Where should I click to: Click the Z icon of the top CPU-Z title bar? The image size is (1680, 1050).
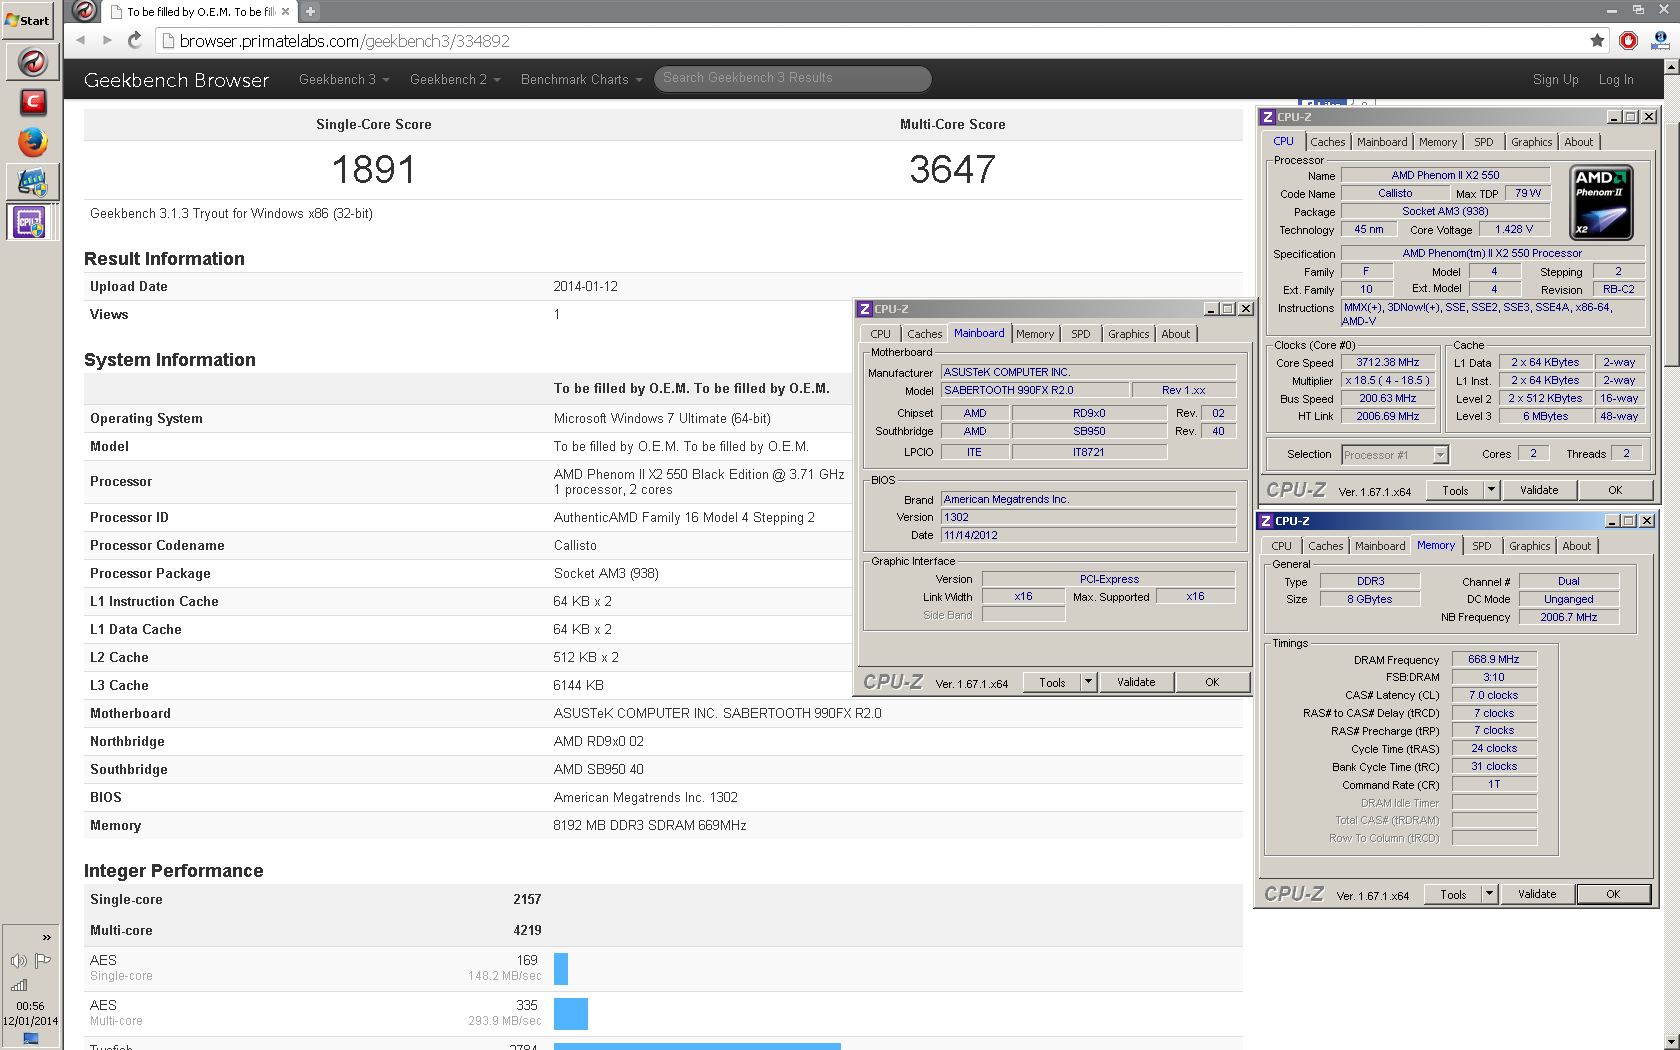(1268, 117)
